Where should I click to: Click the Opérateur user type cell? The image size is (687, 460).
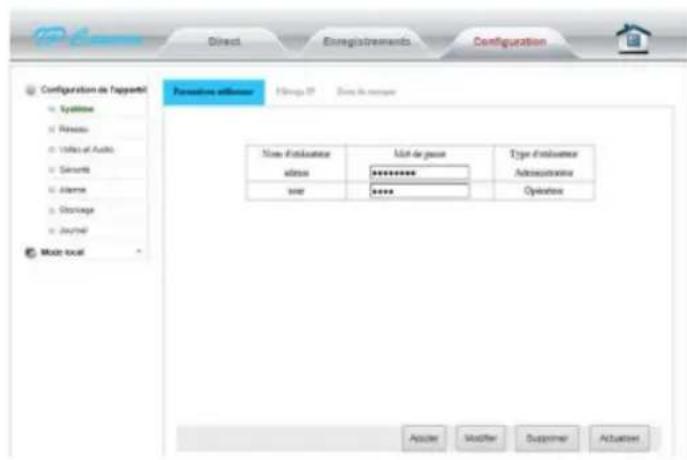544,191
